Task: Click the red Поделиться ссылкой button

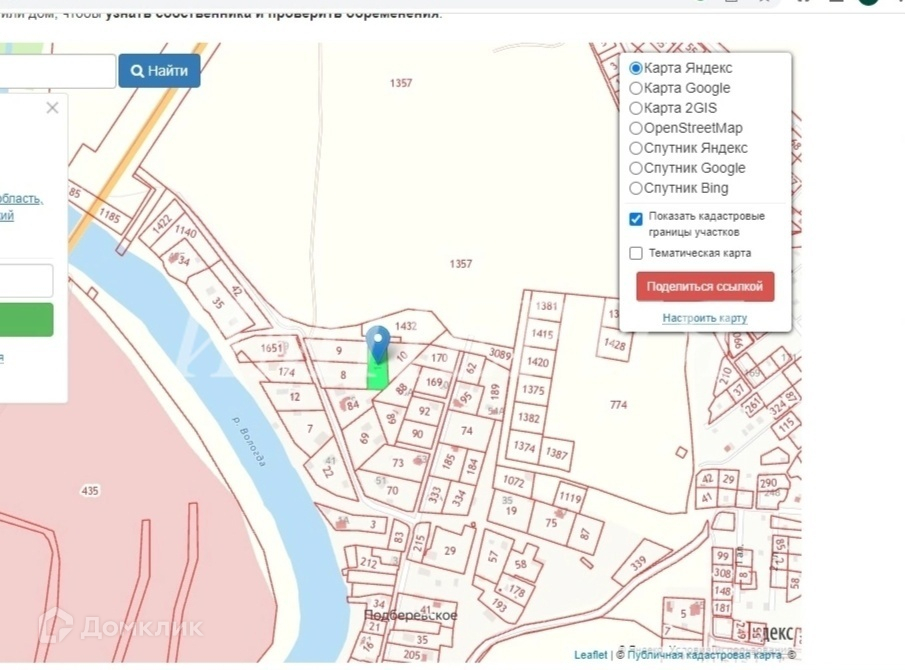Action: tap(705, 287)
